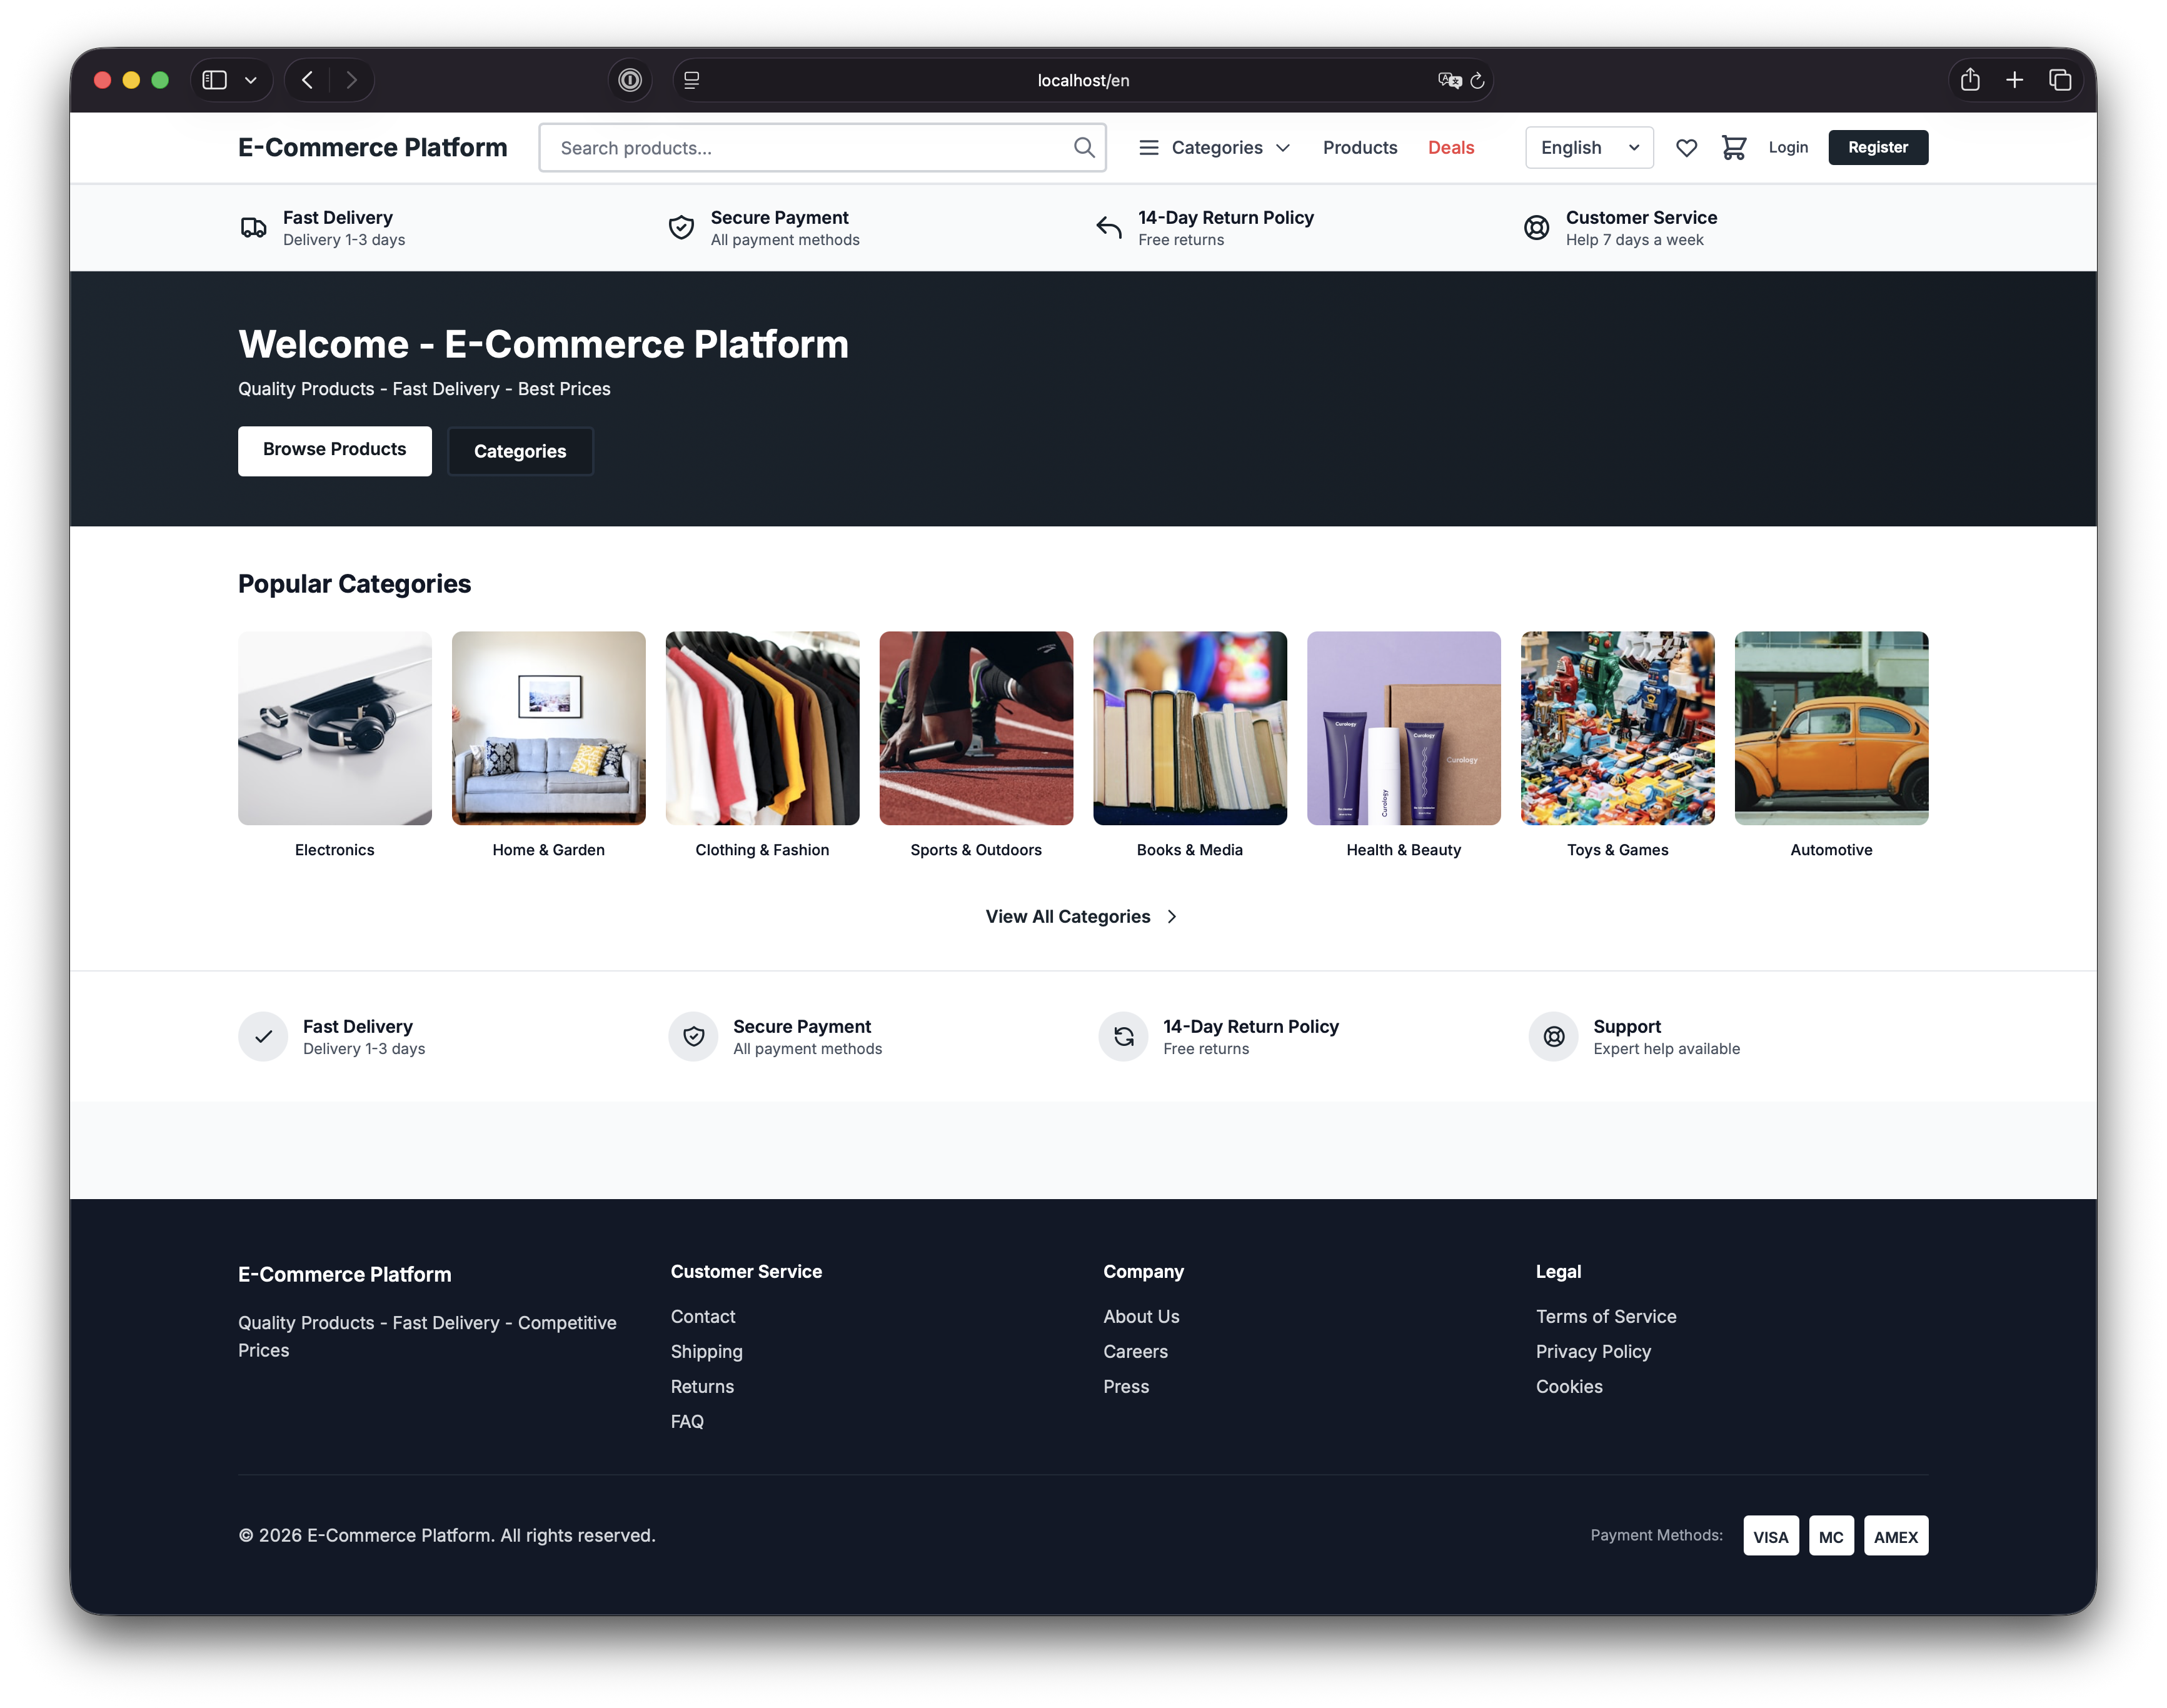Screen dimensions: 2167x1708
Task: Click the Register button
Action: 1878,147
